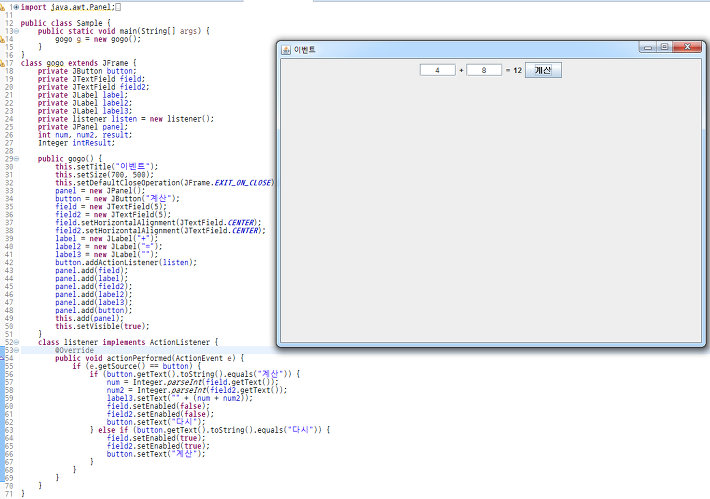
Task: Click the 'int num, num2, result;' line
Action: 85,135
